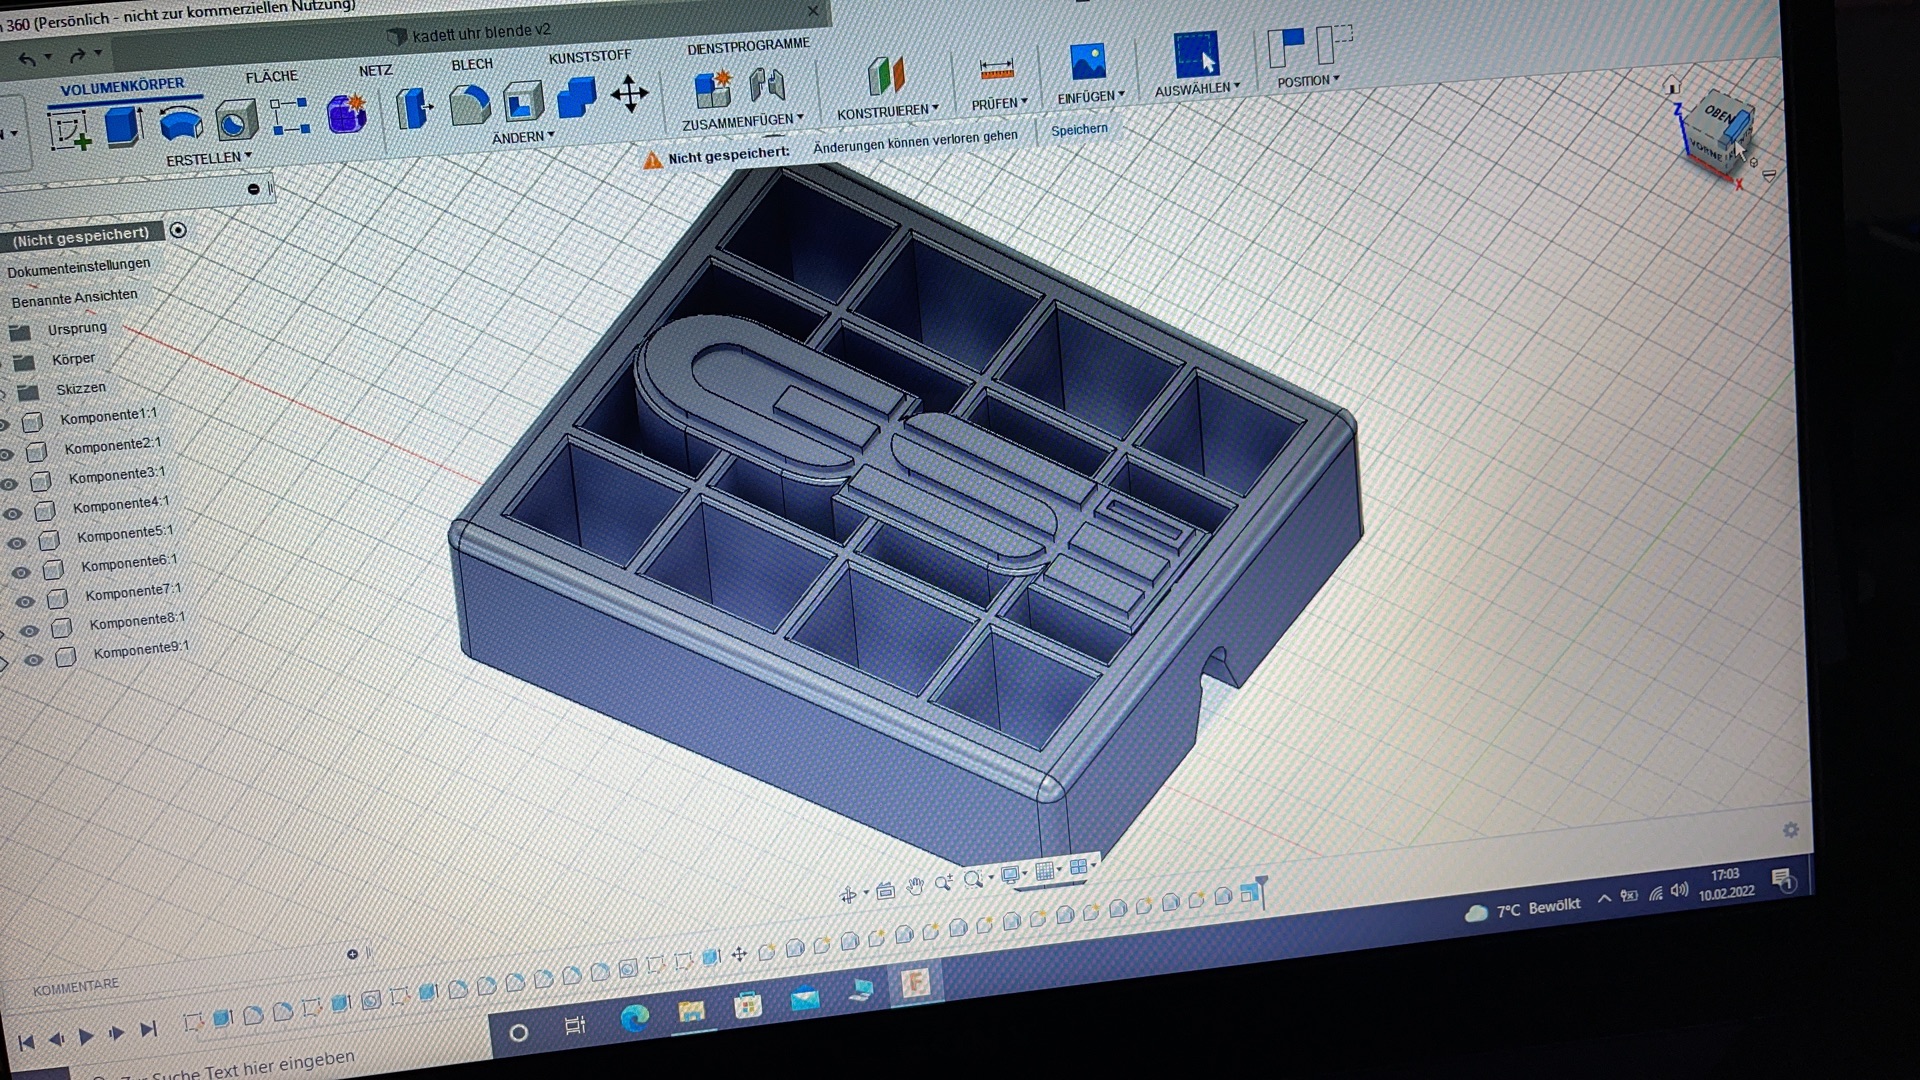This screenshot has width=1920, height=1080.
Task: Select the Fillet tool icon
Action: (469, 104)
